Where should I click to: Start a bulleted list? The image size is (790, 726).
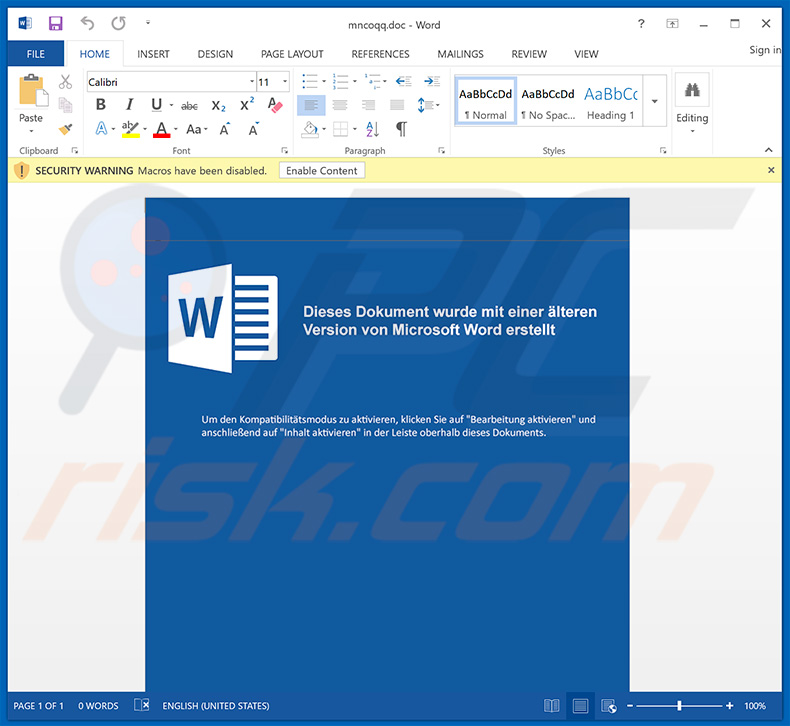[309, 81]
